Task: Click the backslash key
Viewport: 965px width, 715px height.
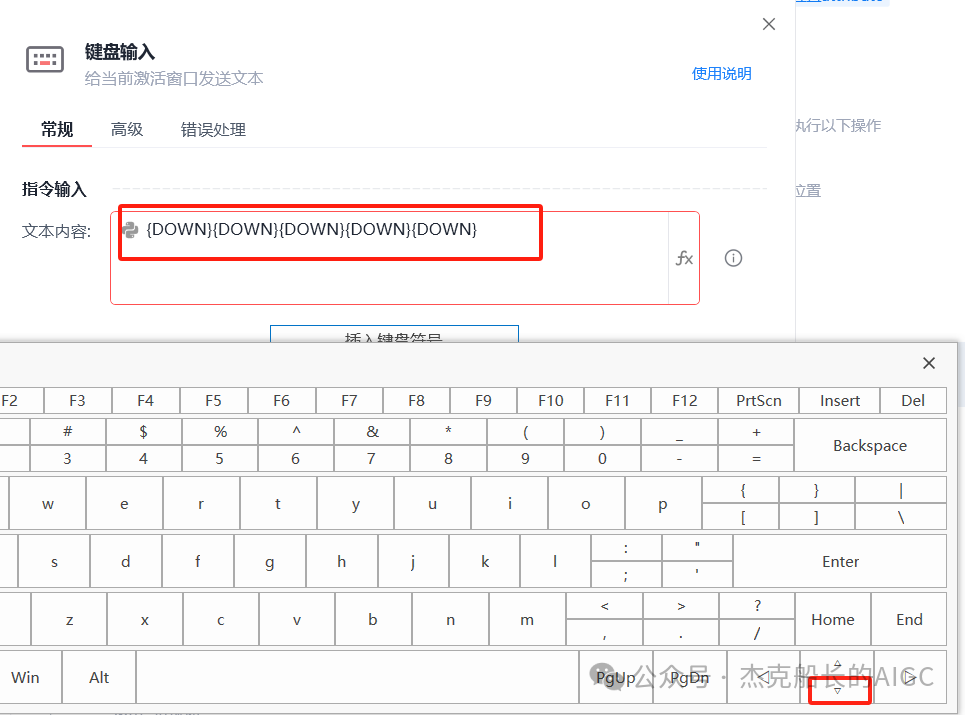Action: (900, 517)
